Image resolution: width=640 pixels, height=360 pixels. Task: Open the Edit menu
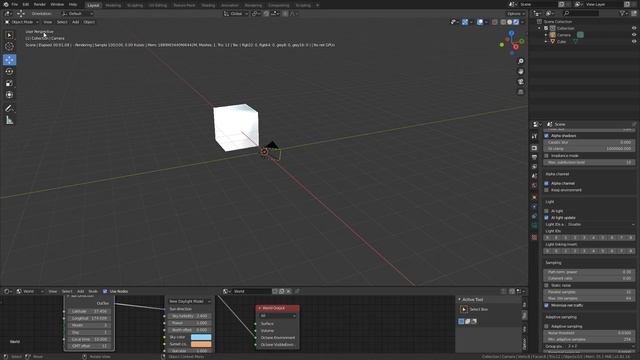pyautogui.click(x=26, y=4)
